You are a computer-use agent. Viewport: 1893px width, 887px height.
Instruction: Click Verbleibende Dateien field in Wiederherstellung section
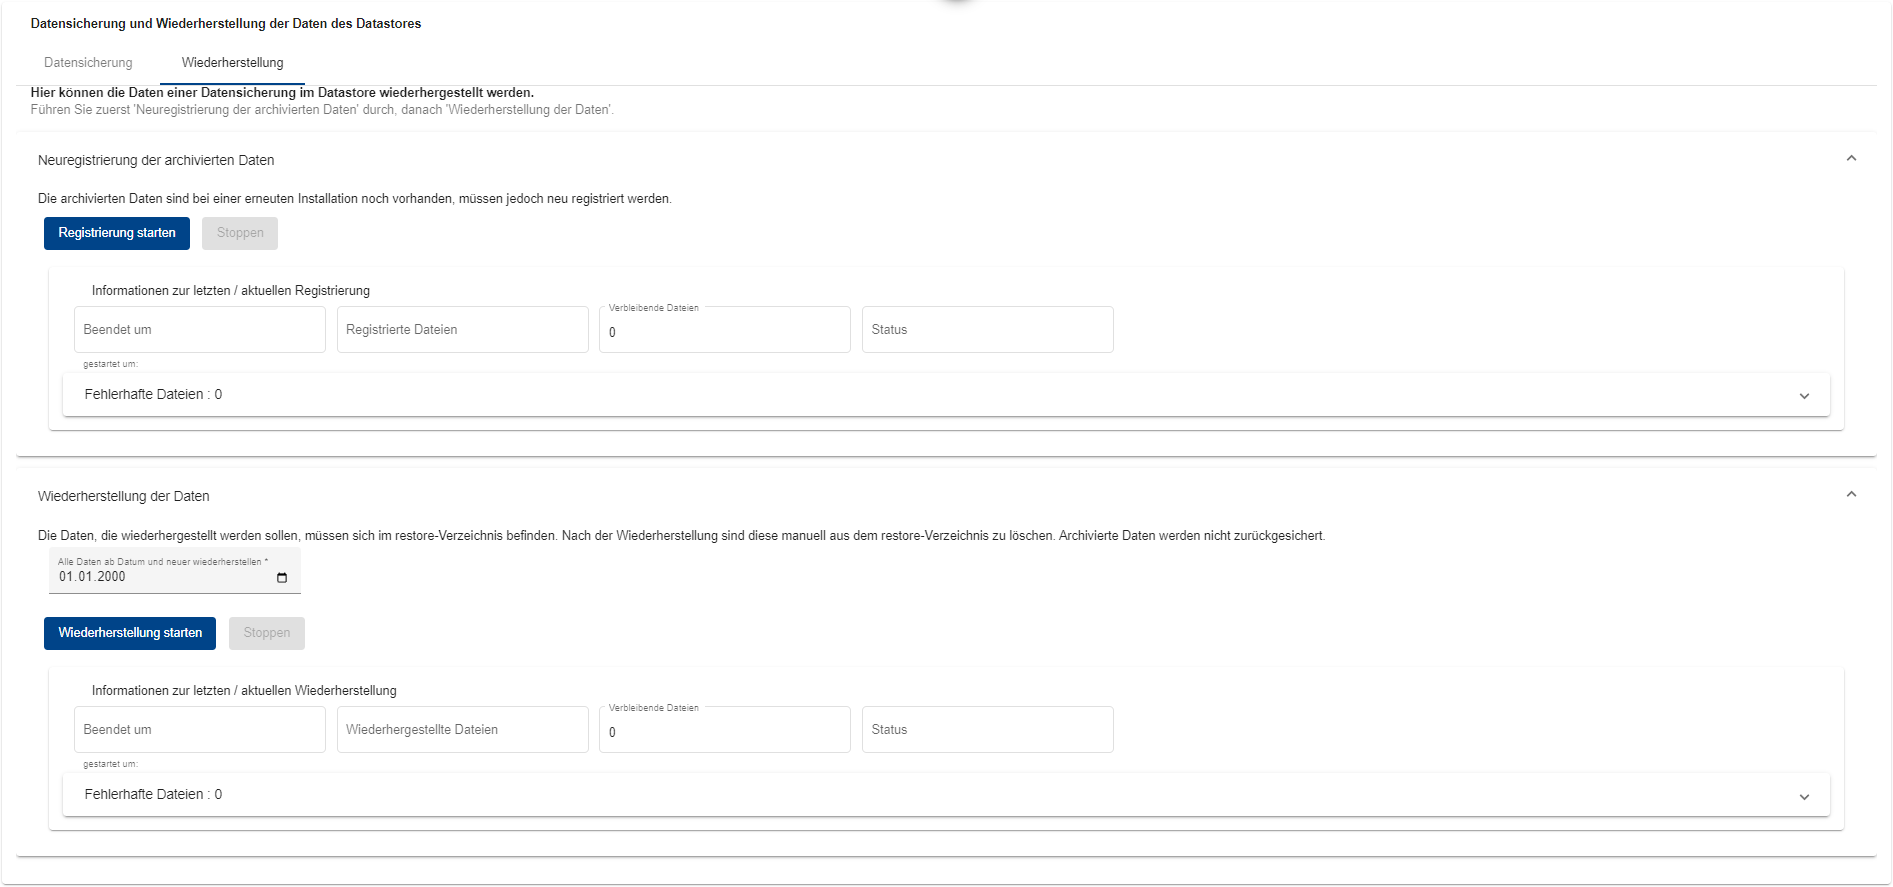coord(724,732)
